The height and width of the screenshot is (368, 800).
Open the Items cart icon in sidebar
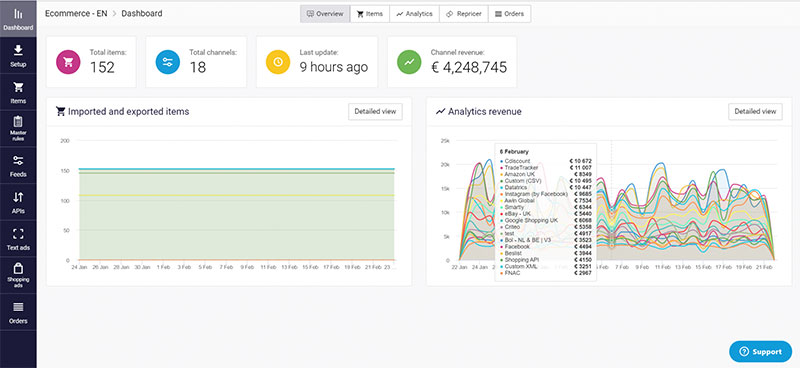(x=18, y=87)
